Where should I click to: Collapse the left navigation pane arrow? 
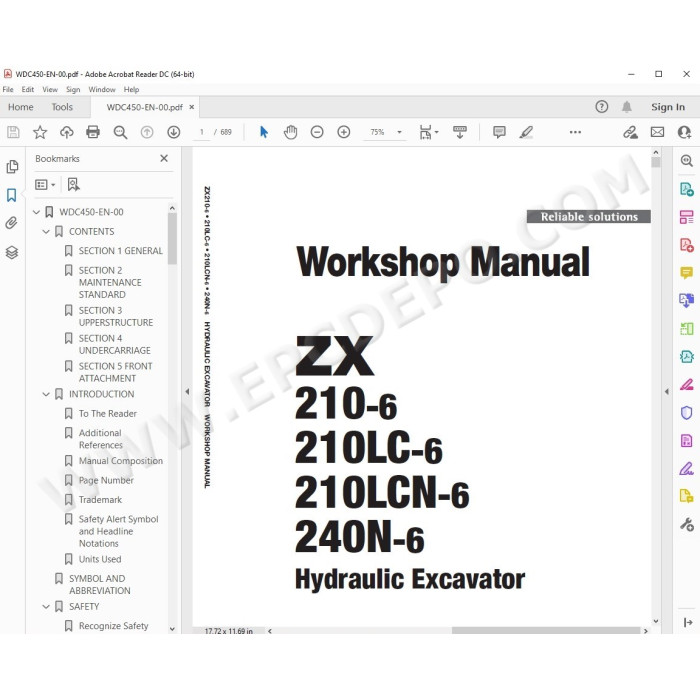pos(187,392)
